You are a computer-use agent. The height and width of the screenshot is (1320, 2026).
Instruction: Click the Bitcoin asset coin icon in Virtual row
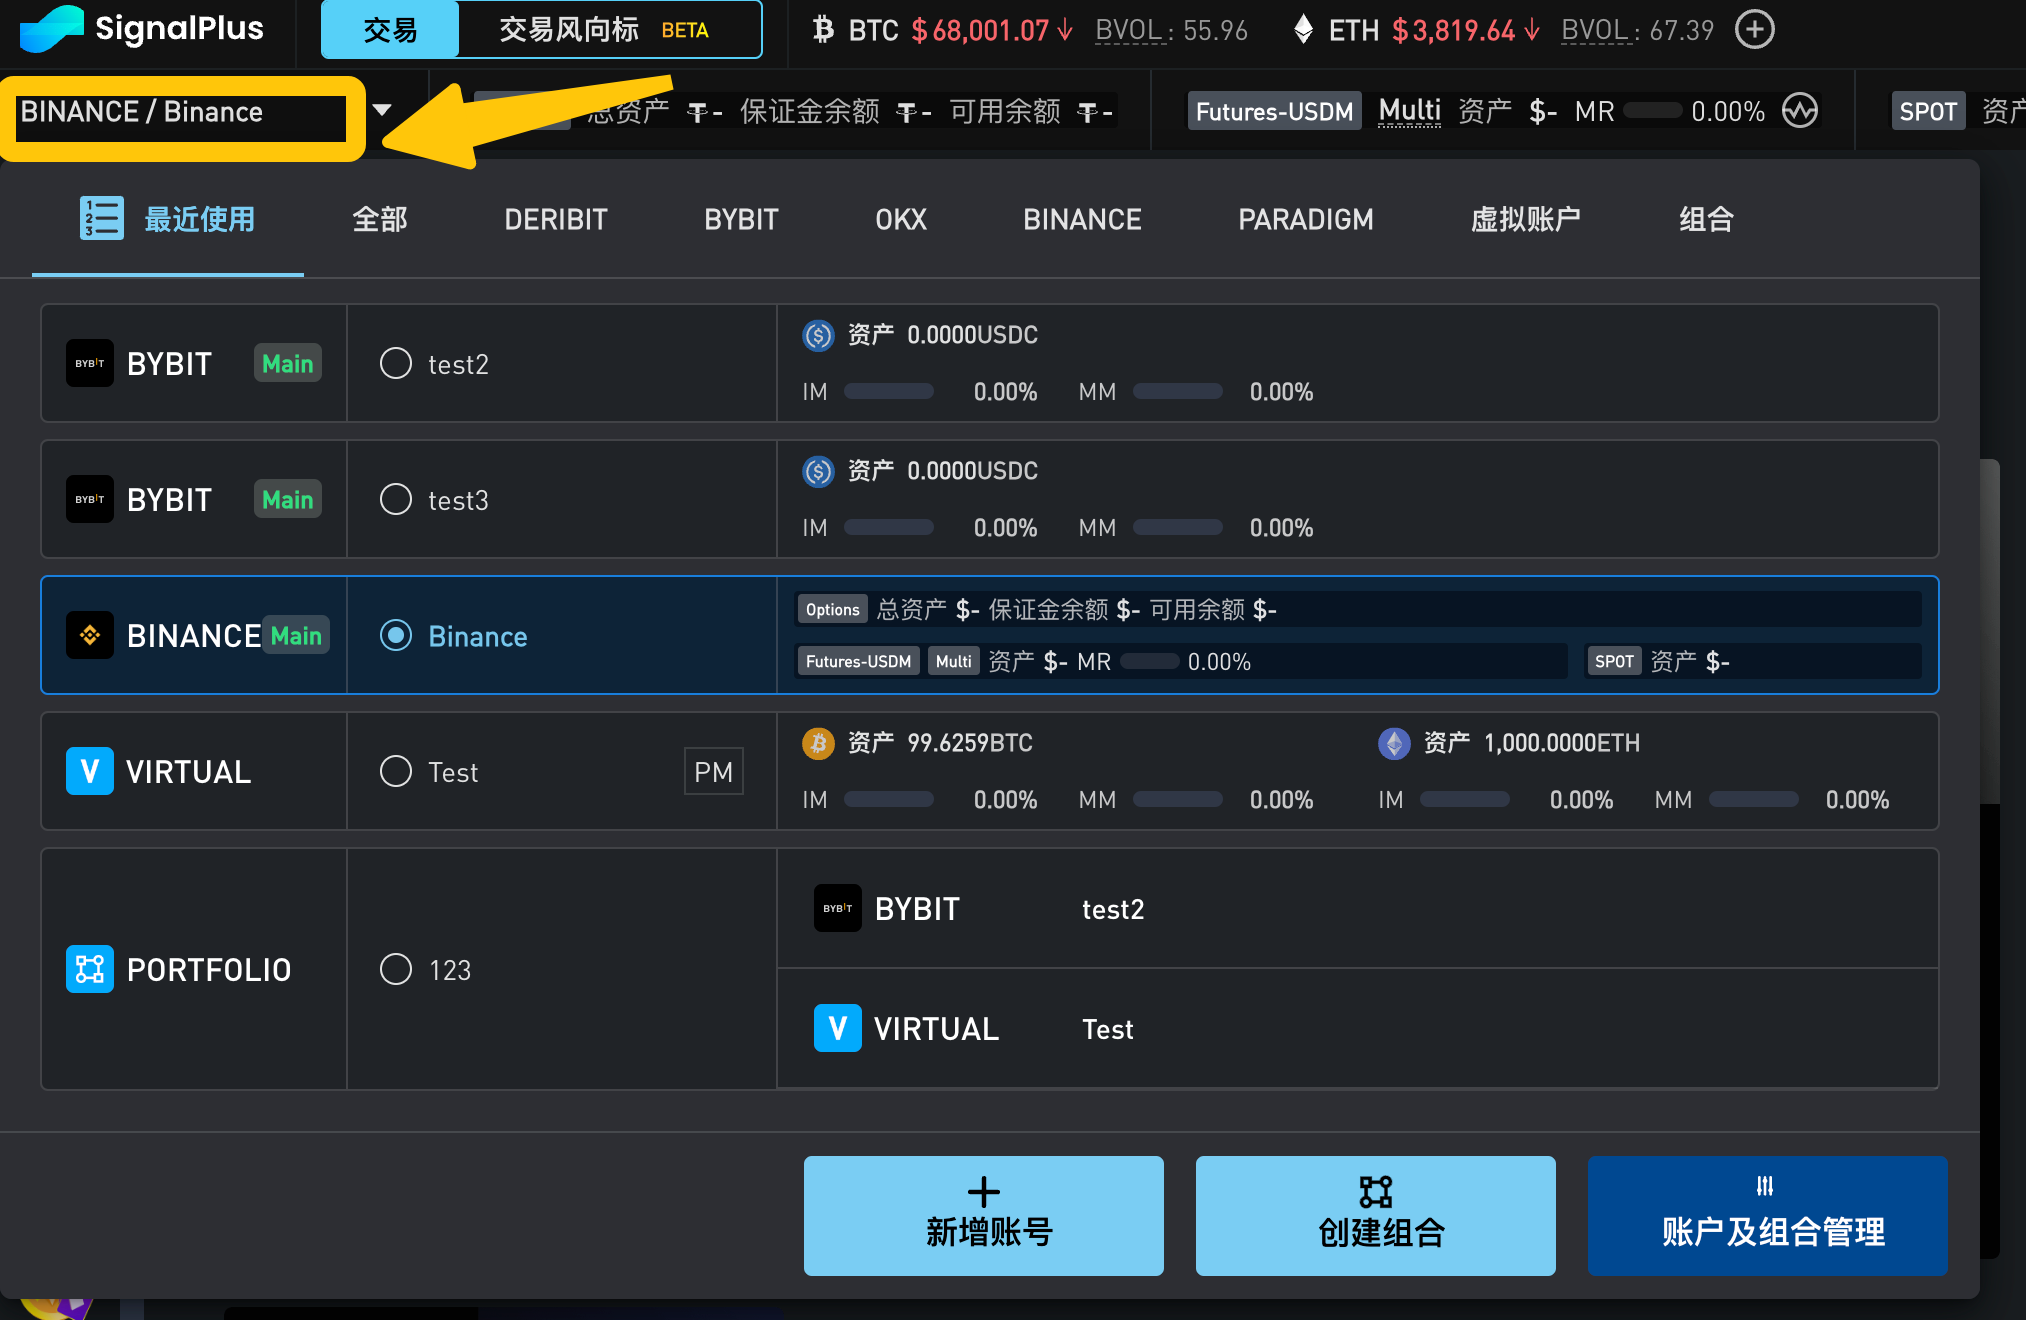coord(818,743)
